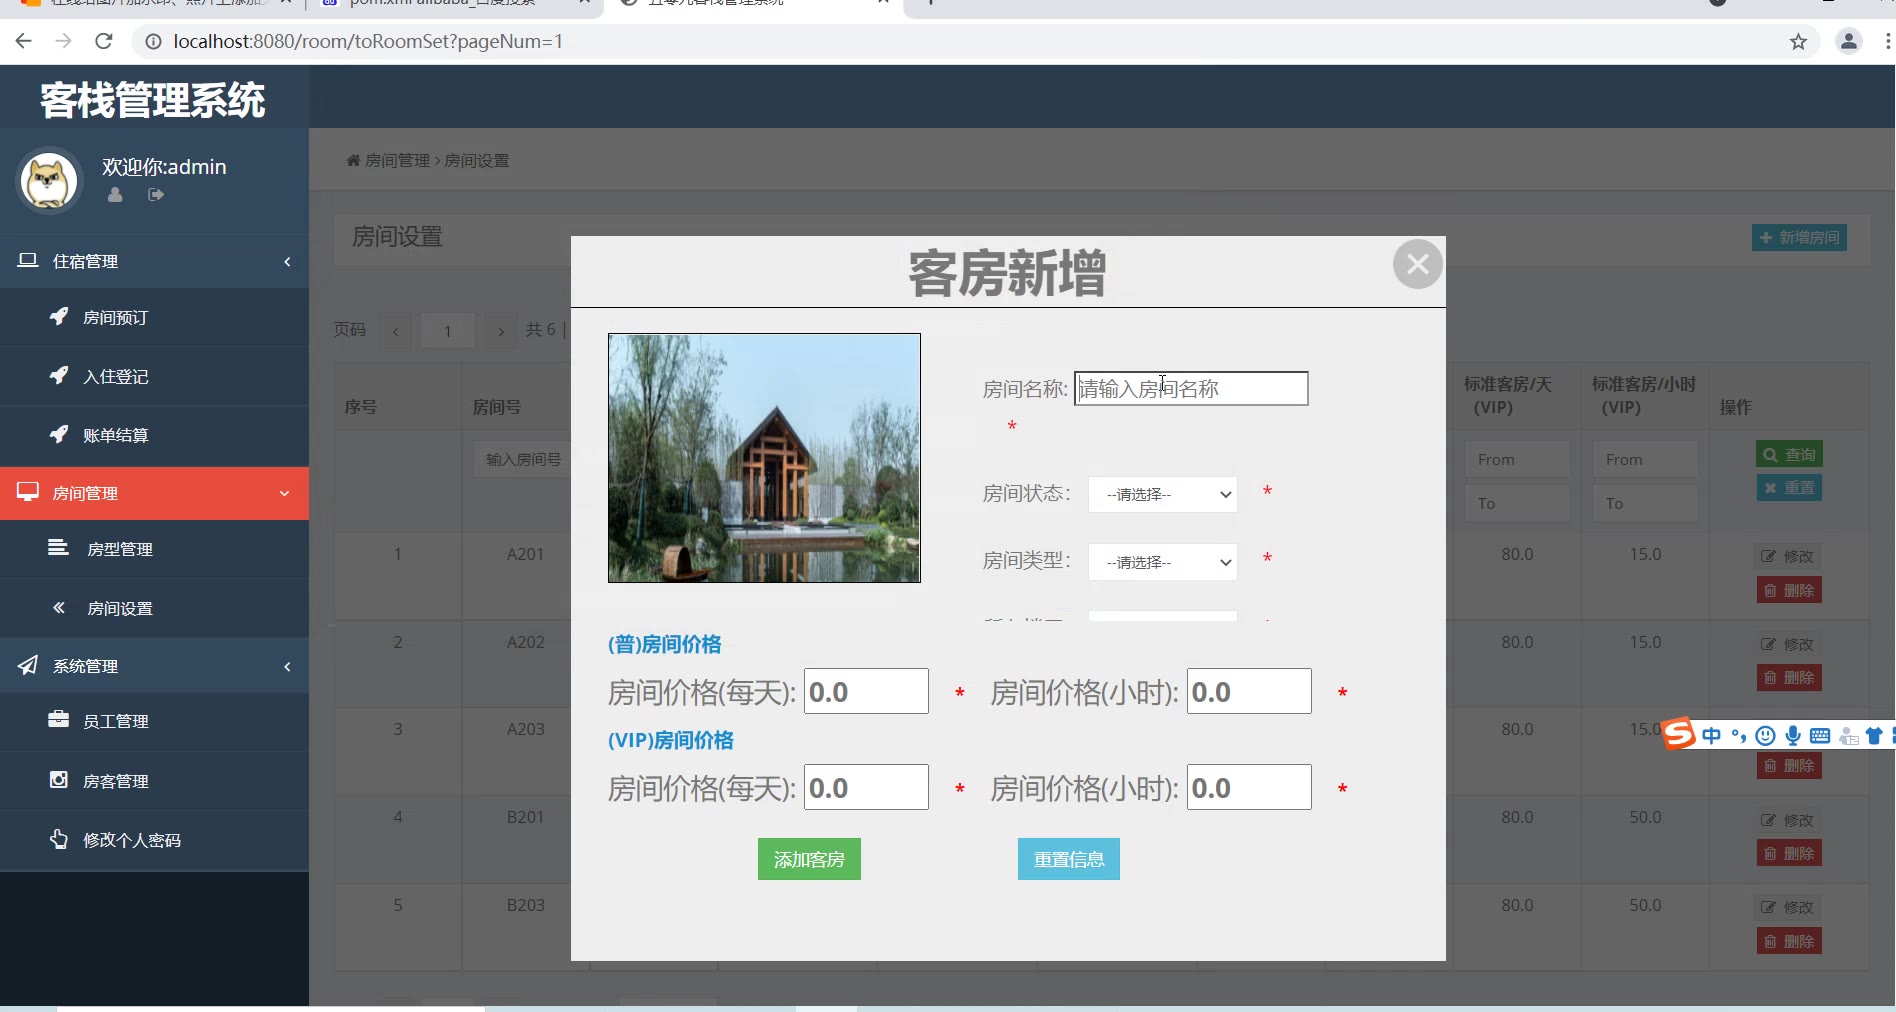Open 账单结算 in the sidebar
The height and width of the screenshot is (1012, 1896).
coord(154,435)
